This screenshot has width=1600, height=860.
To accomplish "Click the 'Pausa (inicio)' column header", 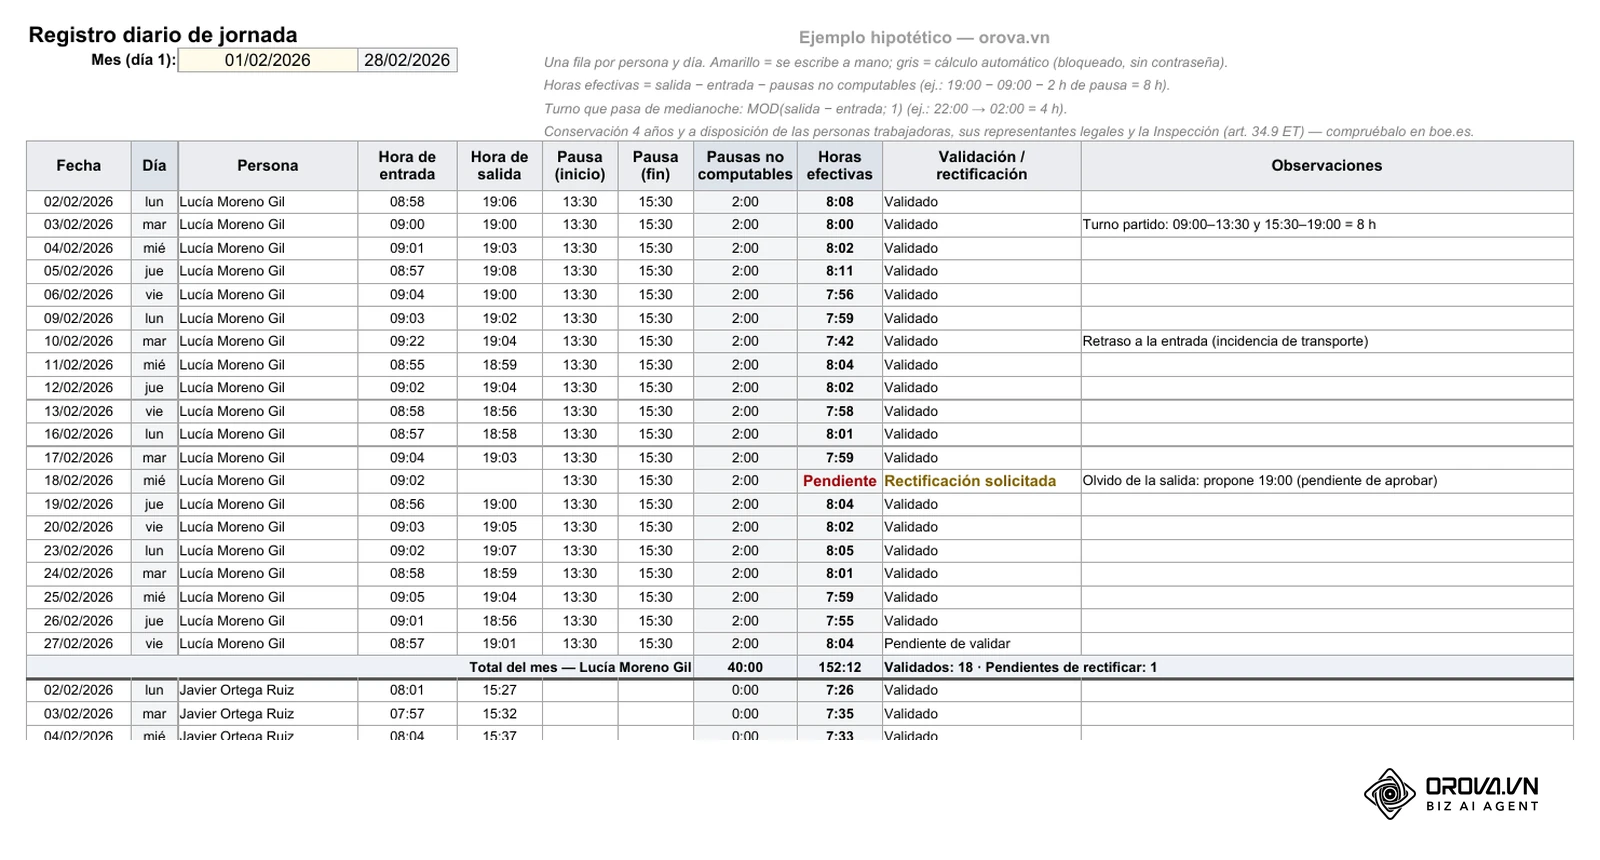I will pos(580,166).
